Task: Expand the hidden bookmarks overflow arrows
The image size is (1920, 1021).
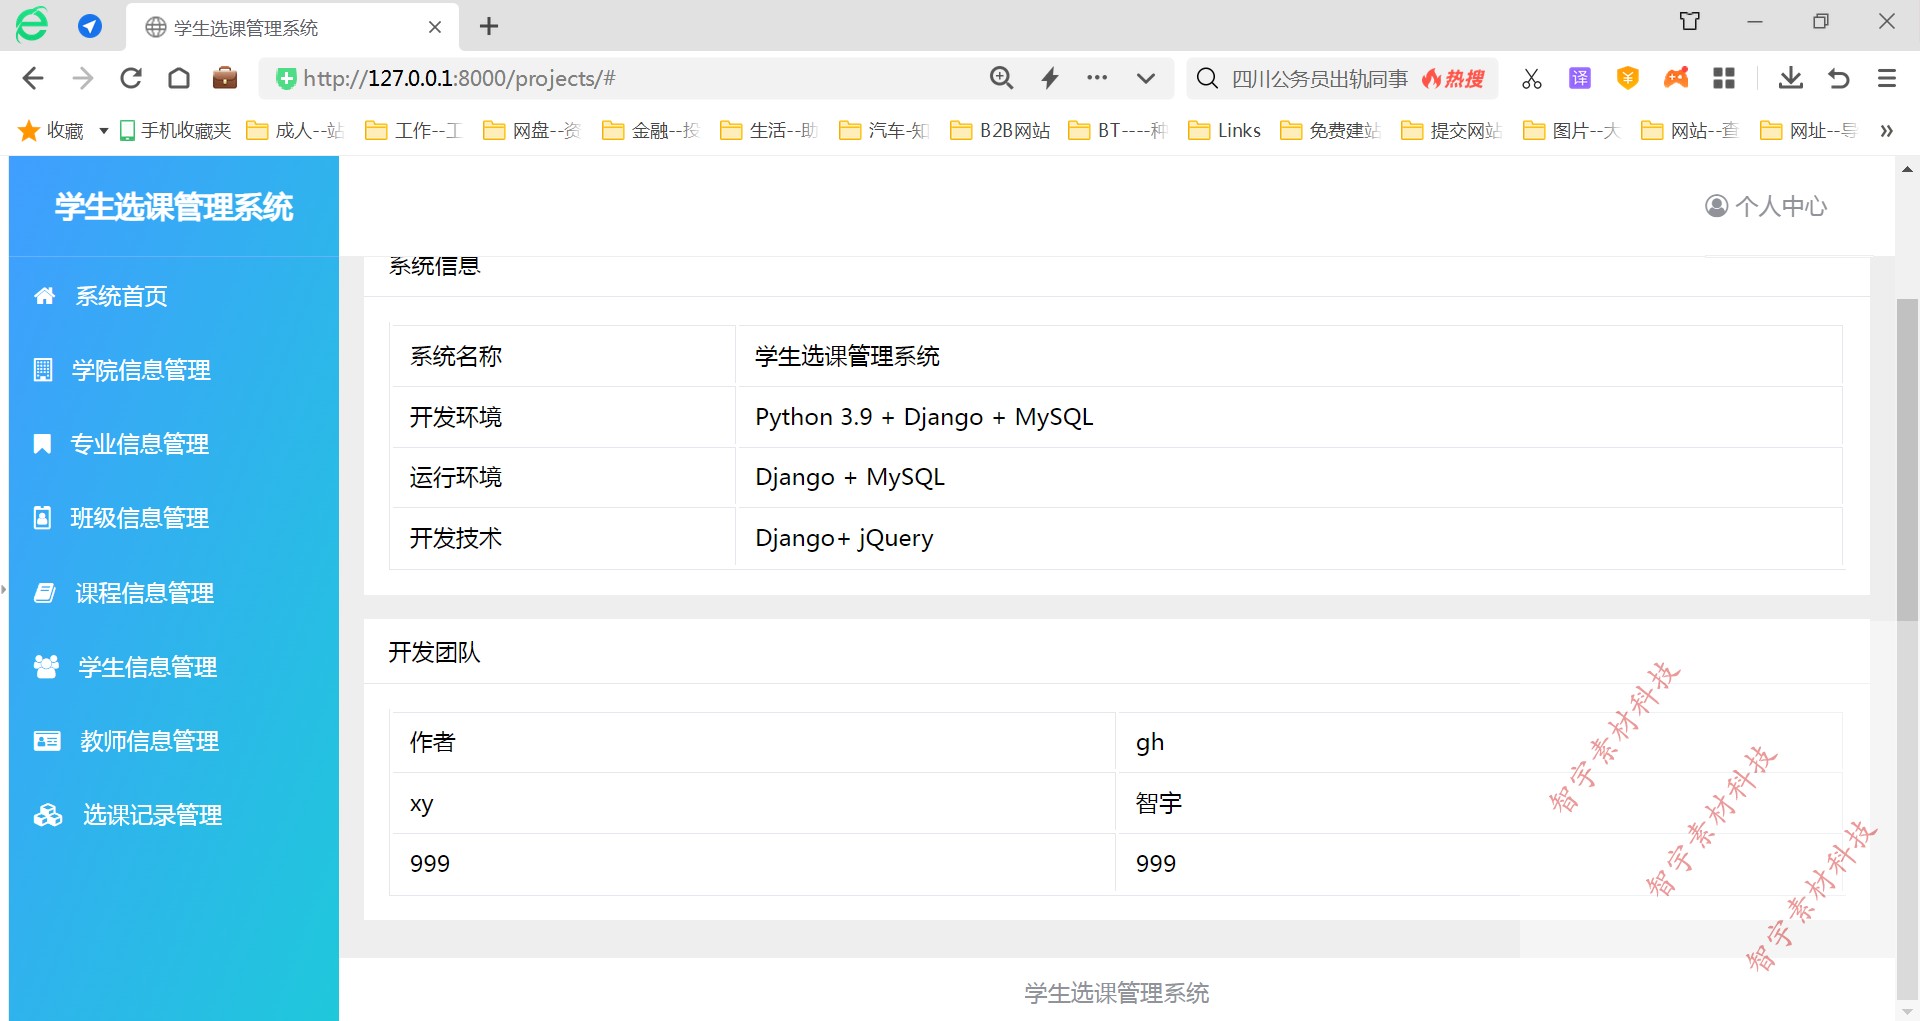Action: 1886,131
